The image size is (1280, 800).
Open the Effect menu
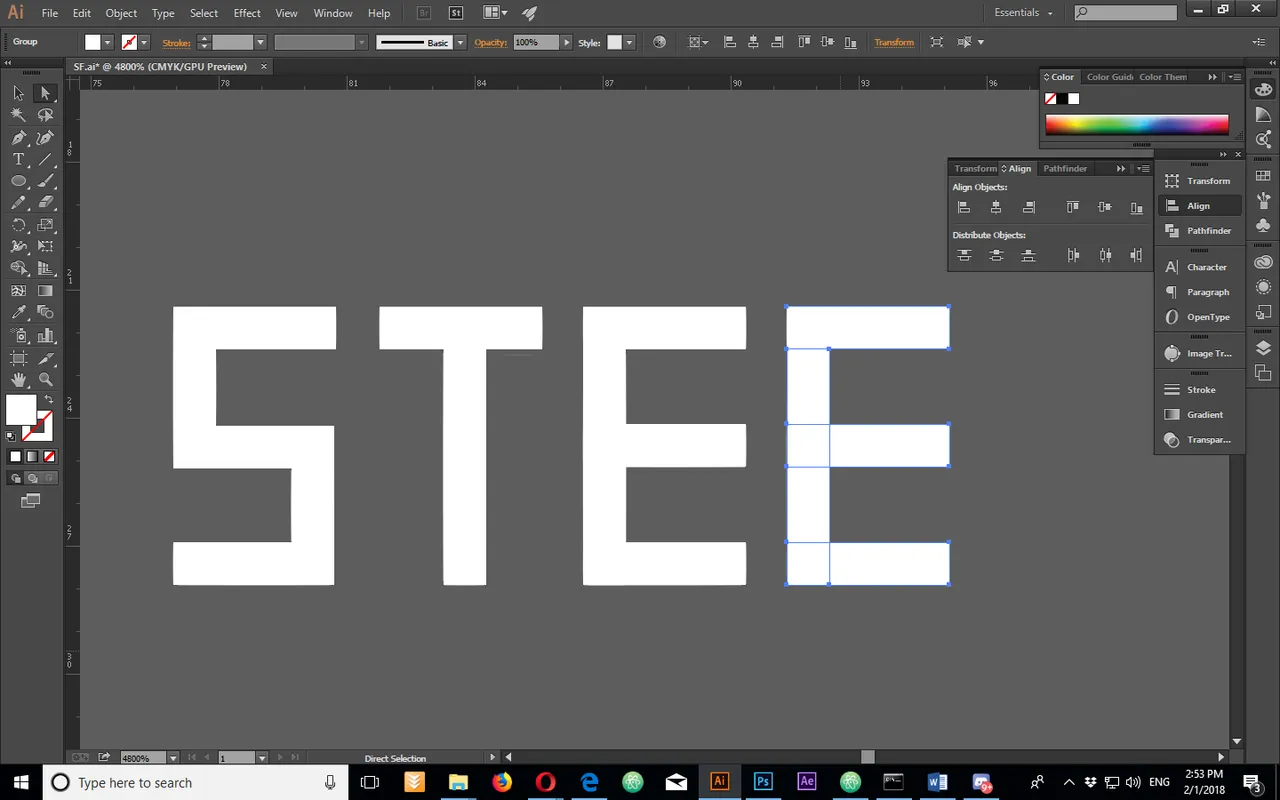(247, 13)
